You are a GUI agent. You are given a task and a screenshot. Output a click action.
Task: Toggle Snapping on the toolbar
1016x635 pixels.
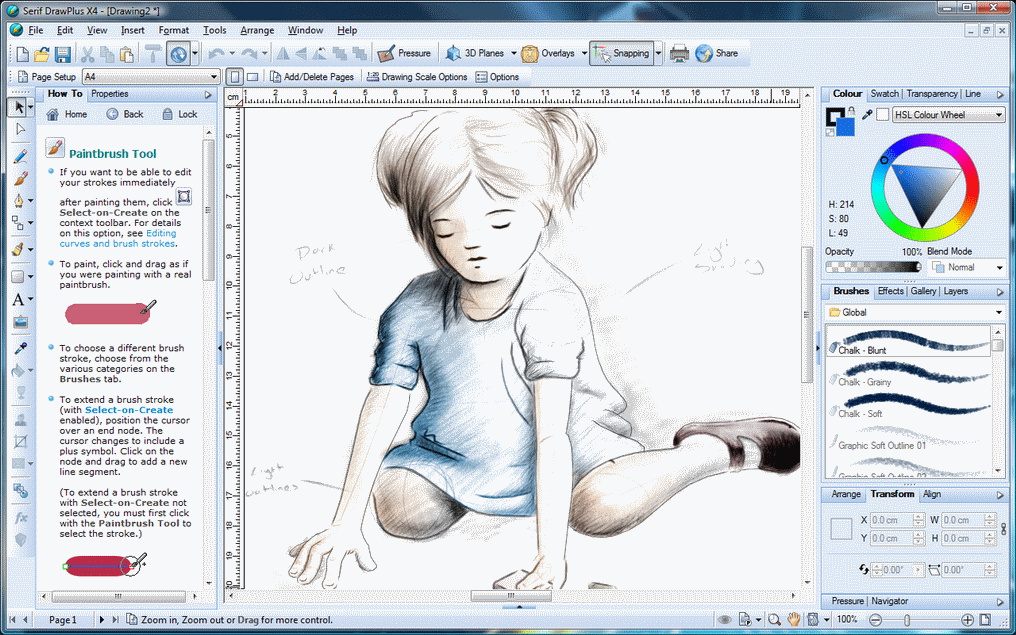620,53
